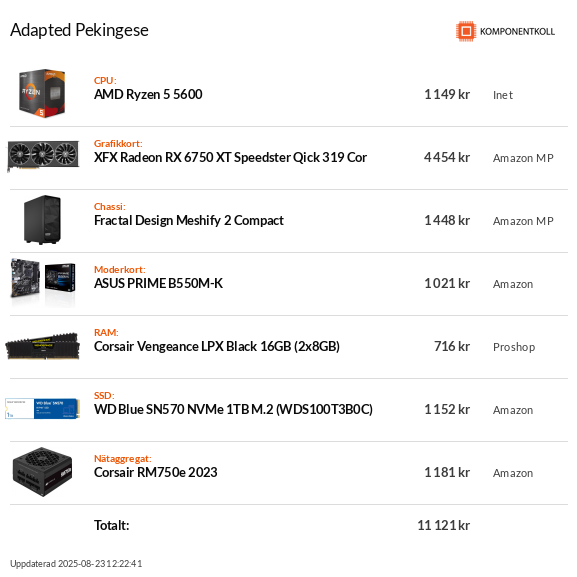Click the ASUS PRIME motherboard image

click(x=43, y=282)
